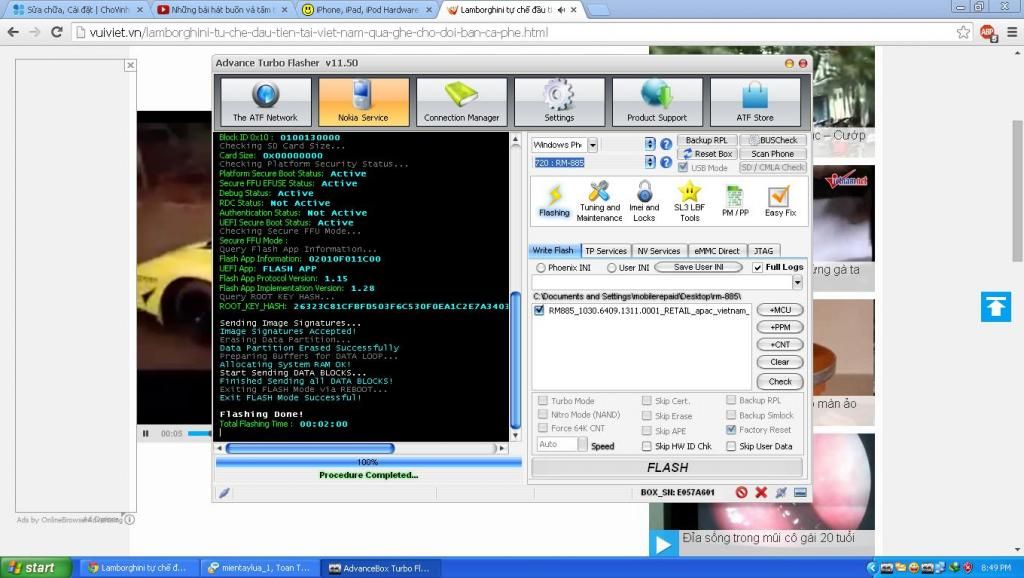
Task: Expand the INI file path dropdown
Action: click(x=797, y=282)
